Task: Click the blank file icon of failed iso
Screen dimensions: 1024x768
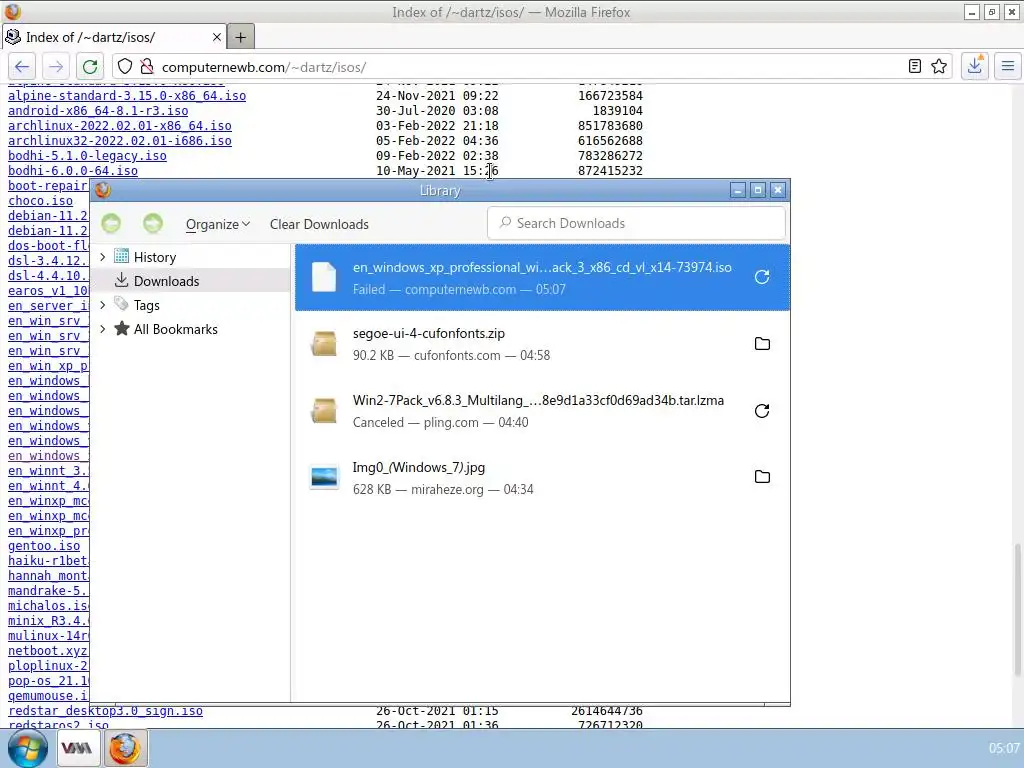Action: (324, 277)
